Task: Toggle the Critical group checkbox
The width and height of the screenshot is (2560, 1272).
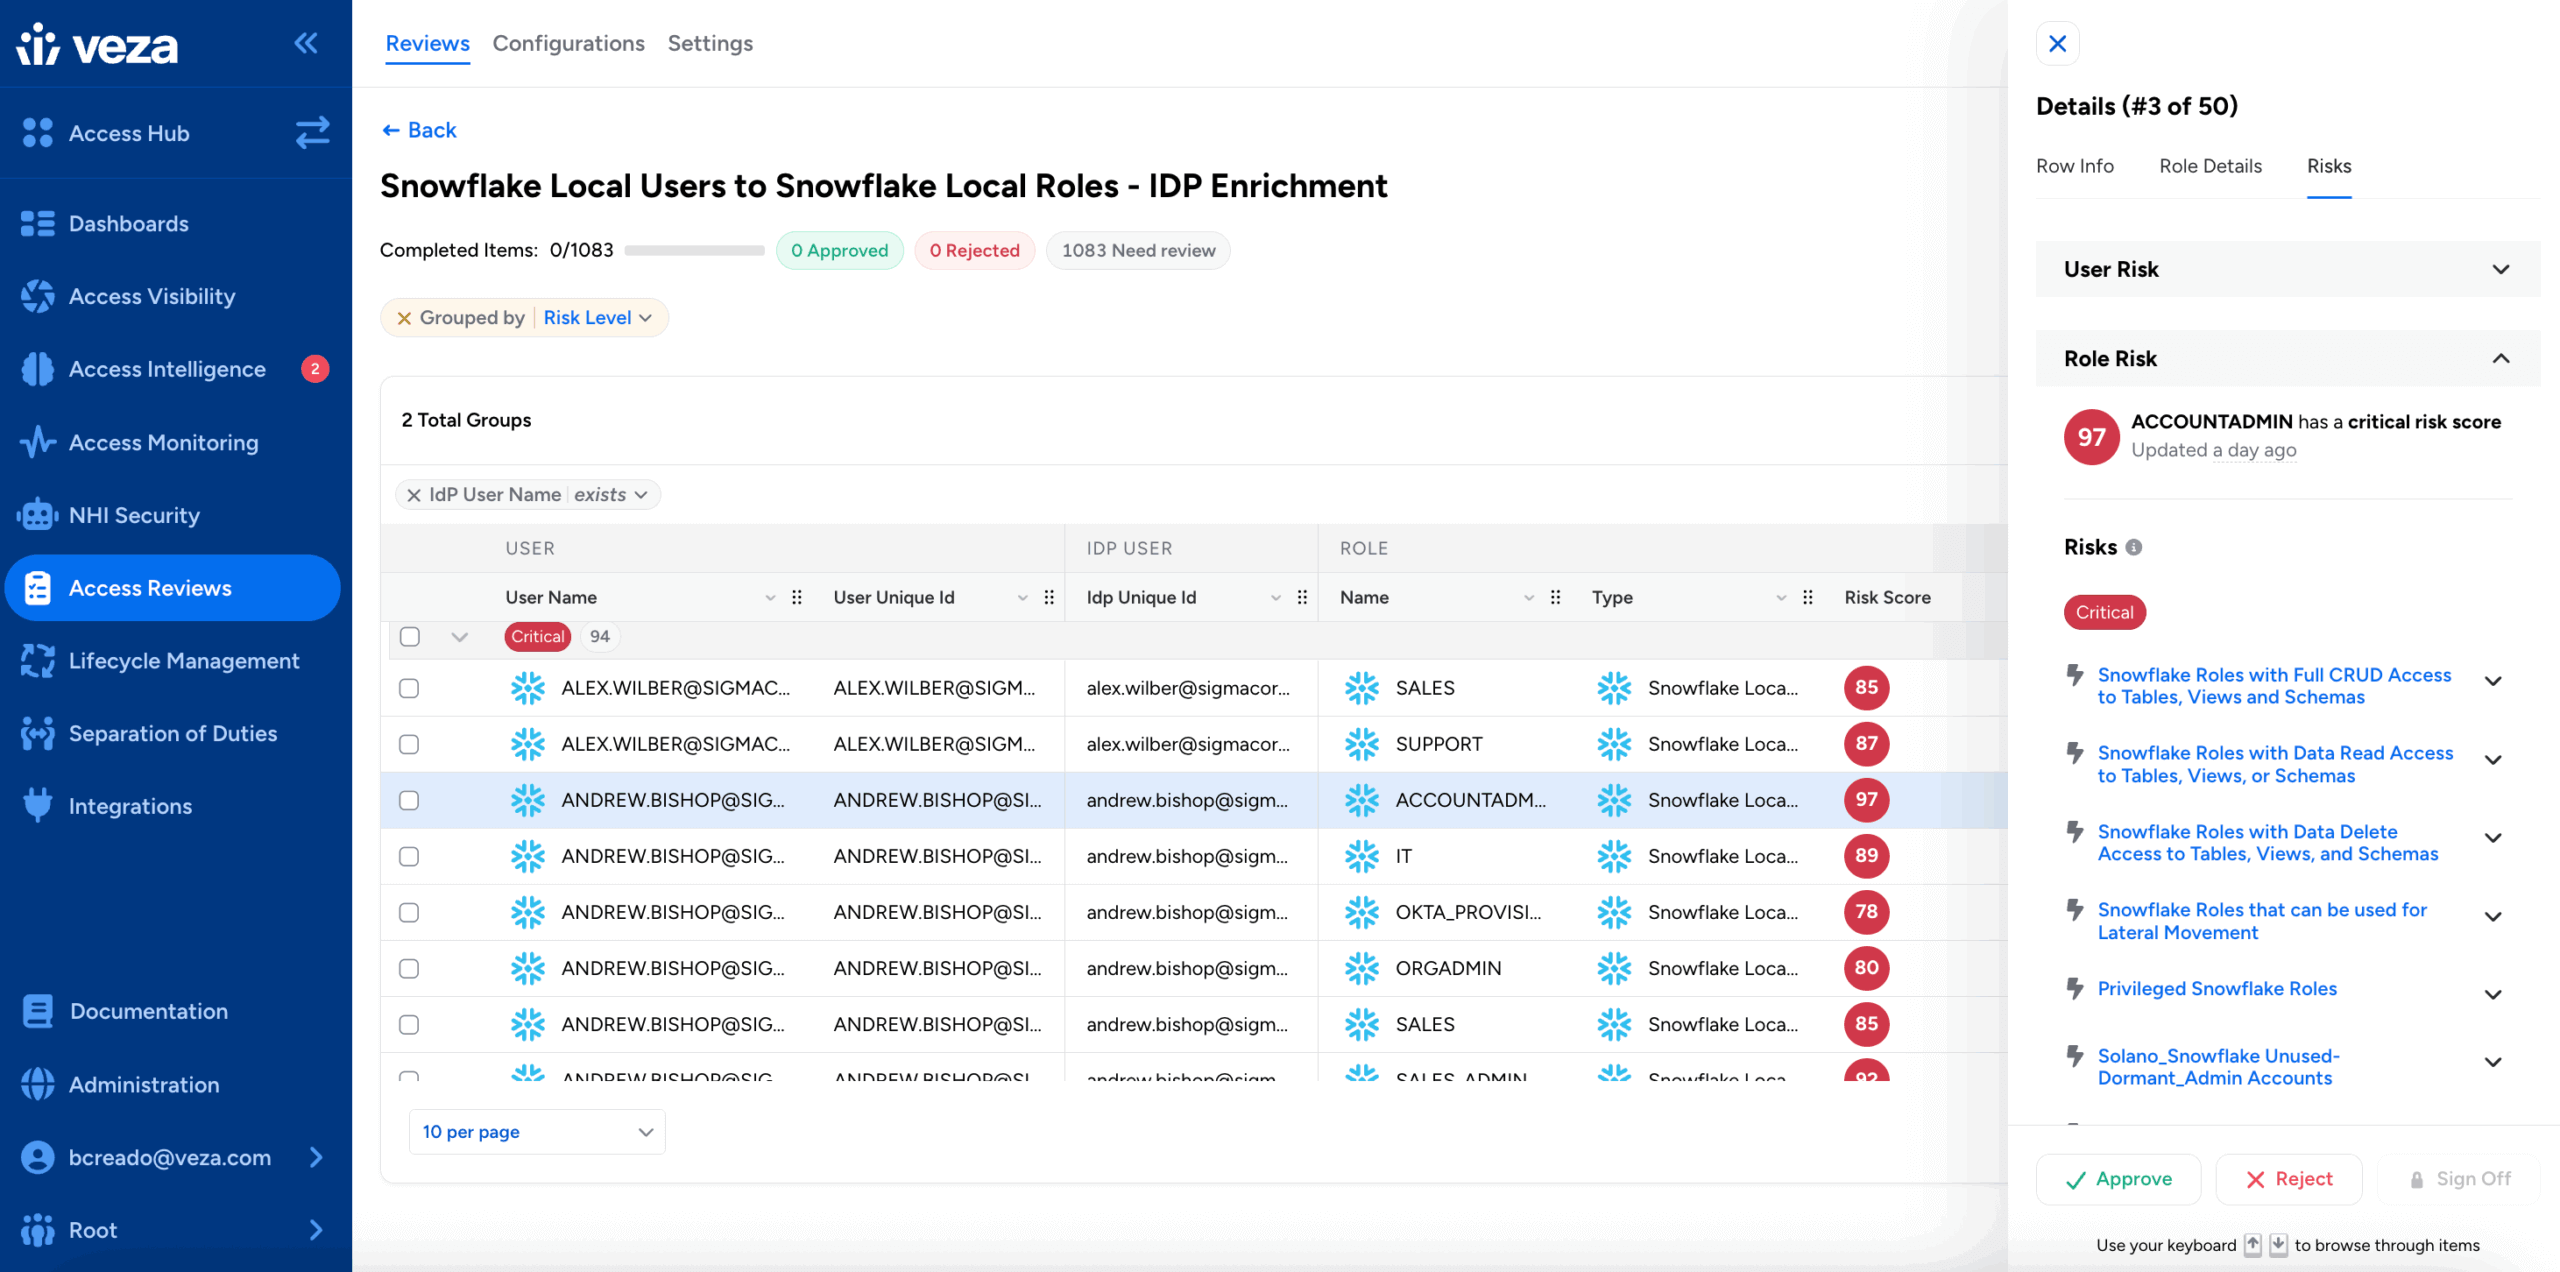Action: tap(409, 636)
